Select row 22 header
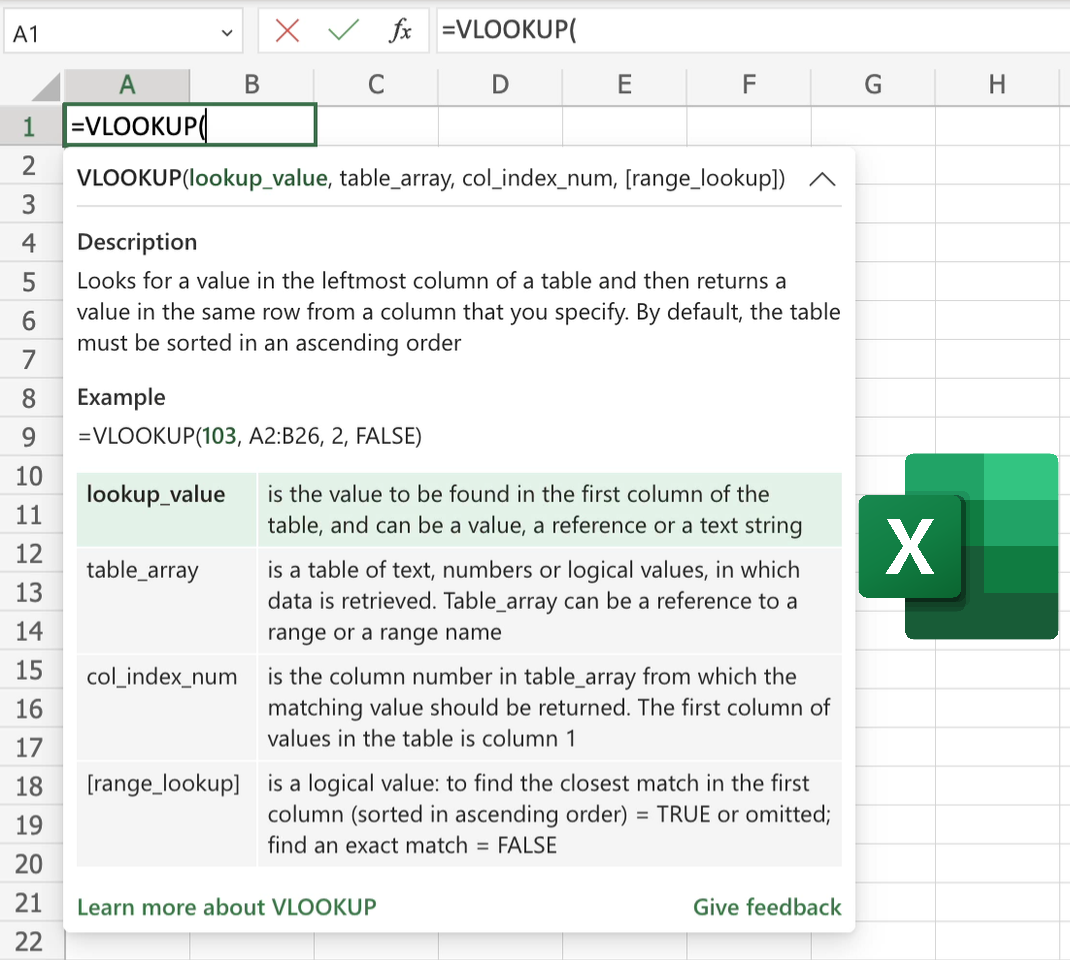 click(x=30, y=941)
